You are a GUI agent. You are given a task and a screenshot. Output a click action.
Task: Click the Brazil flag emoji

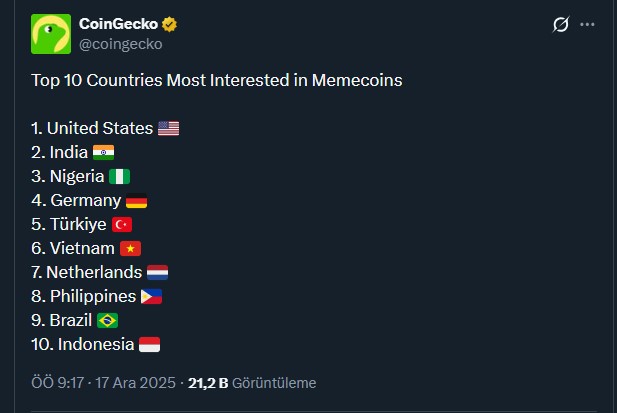coord(107,320)
